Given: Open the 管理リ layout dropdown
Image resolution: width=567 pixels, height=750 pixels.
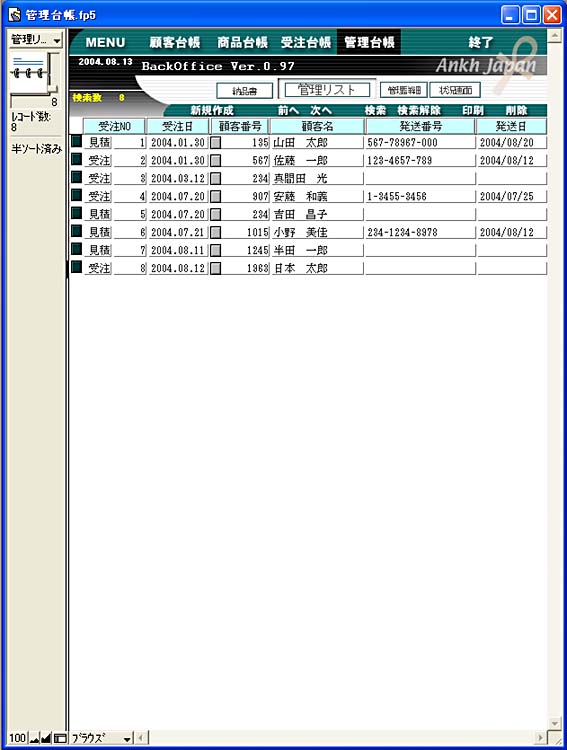Looking at the screenshot, I should click(x=36, y=40).
